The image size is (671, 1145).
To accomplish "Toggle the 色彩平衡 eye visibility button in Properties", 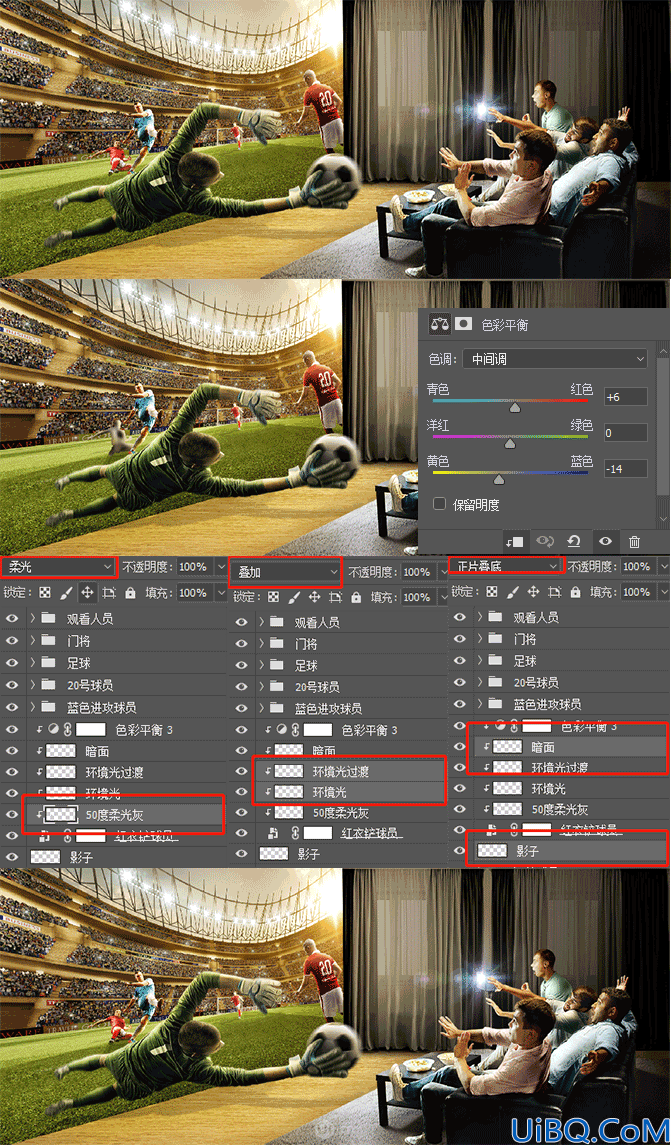I will coord(605,541).
